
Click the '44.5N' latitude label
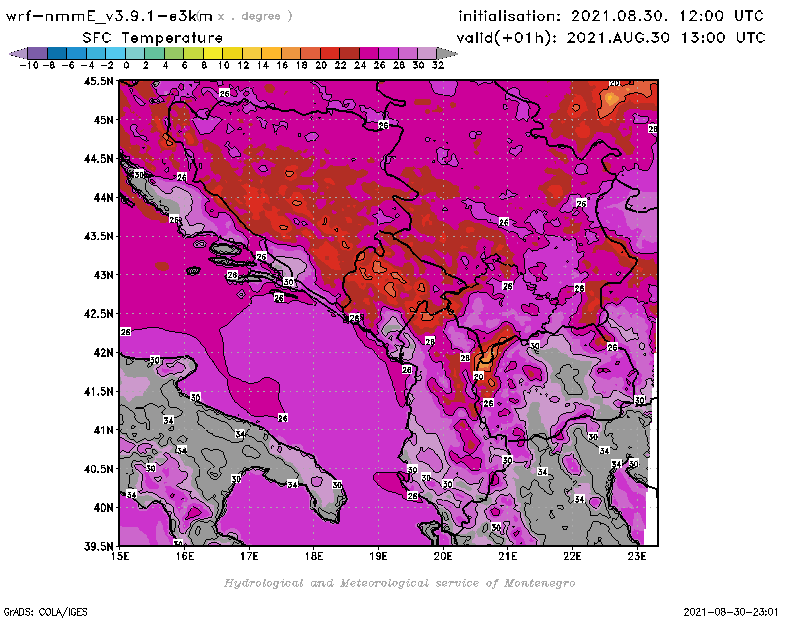point(98,159)
